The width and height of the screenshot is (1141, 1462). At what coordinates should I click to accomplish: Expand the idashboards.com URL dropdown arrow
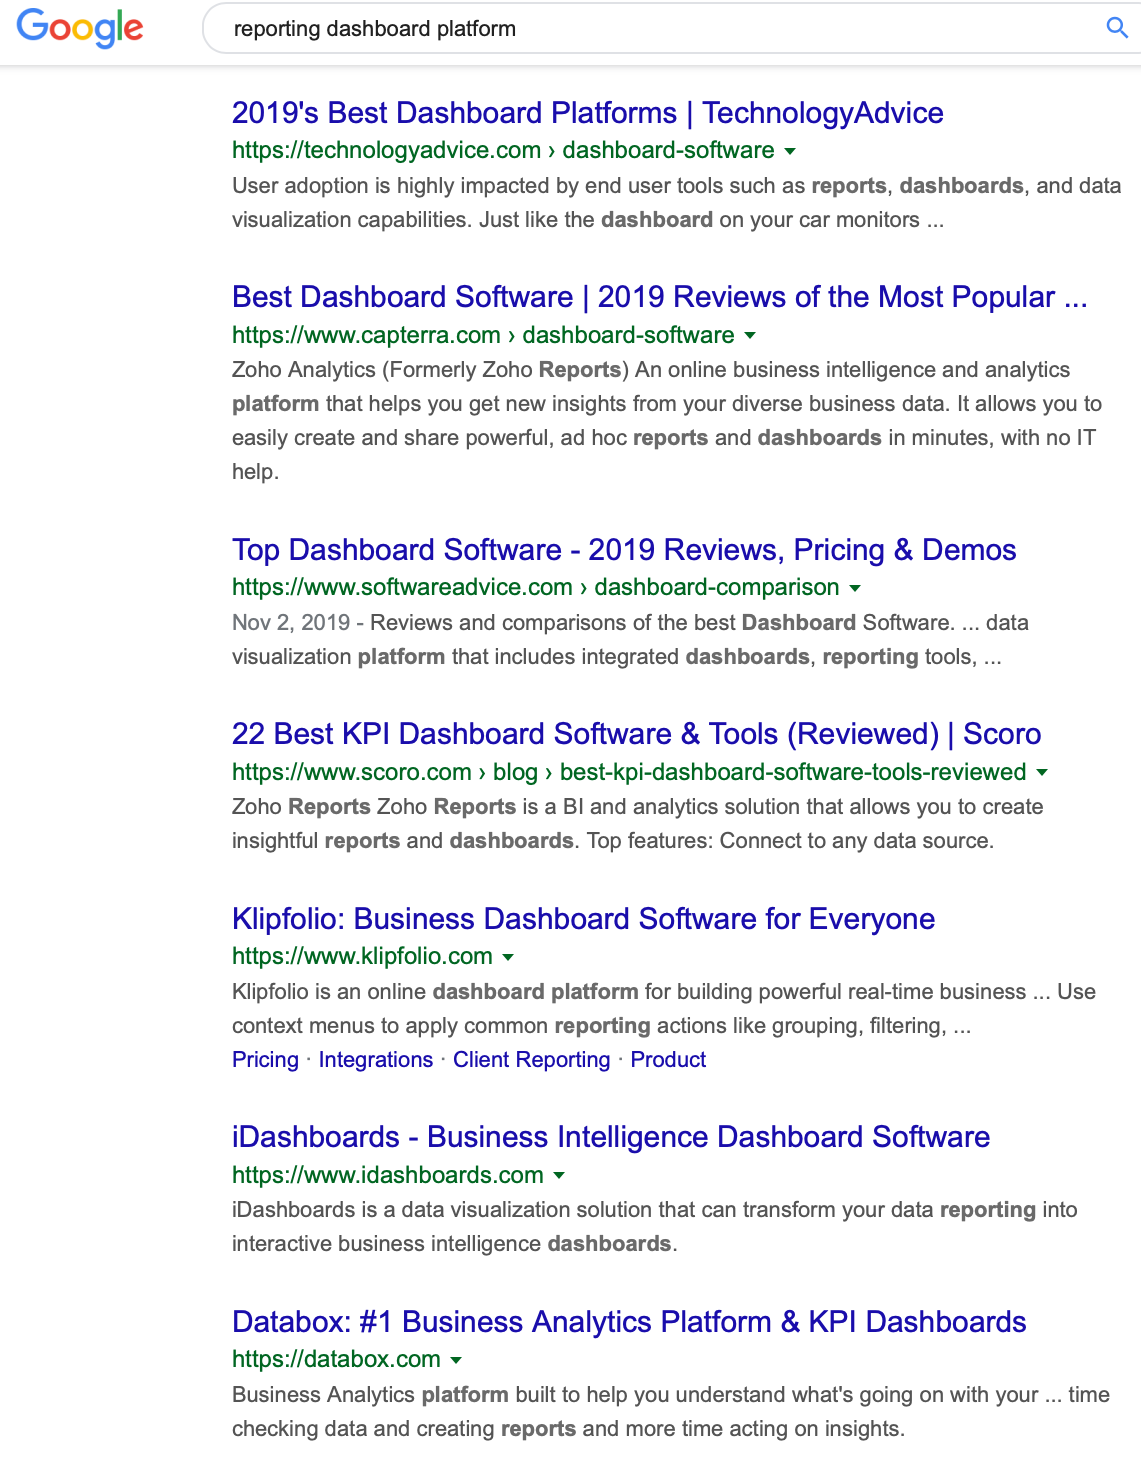(559, 1176)
